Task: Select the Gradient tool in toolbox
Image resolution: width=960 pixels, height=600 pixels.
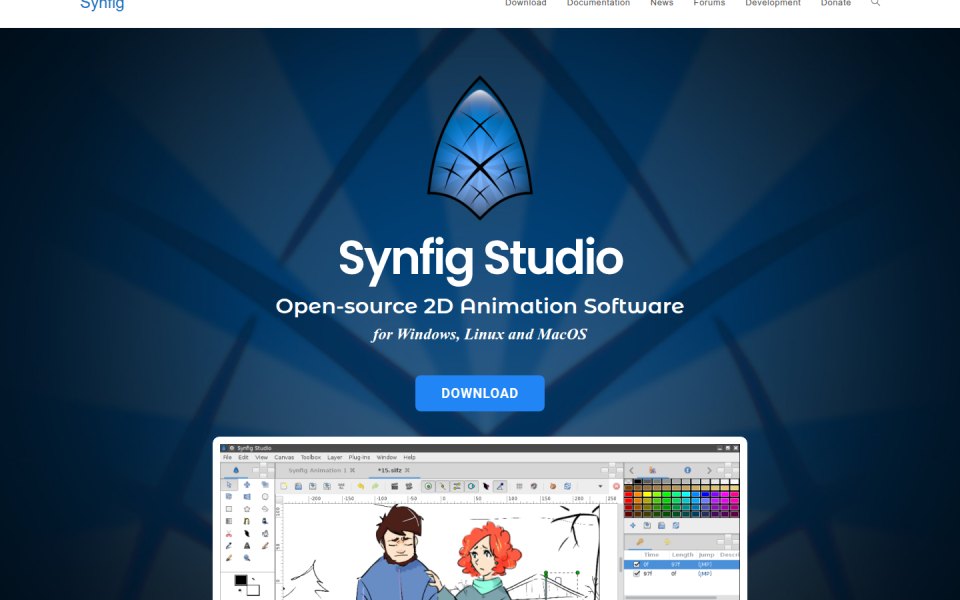Action: coord(229,521)
